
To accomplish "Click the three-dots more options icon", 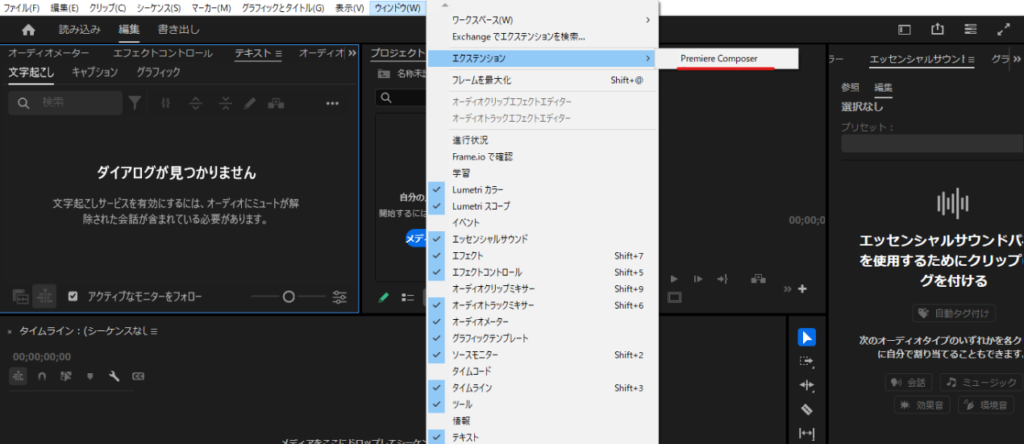I will (332, 102).
